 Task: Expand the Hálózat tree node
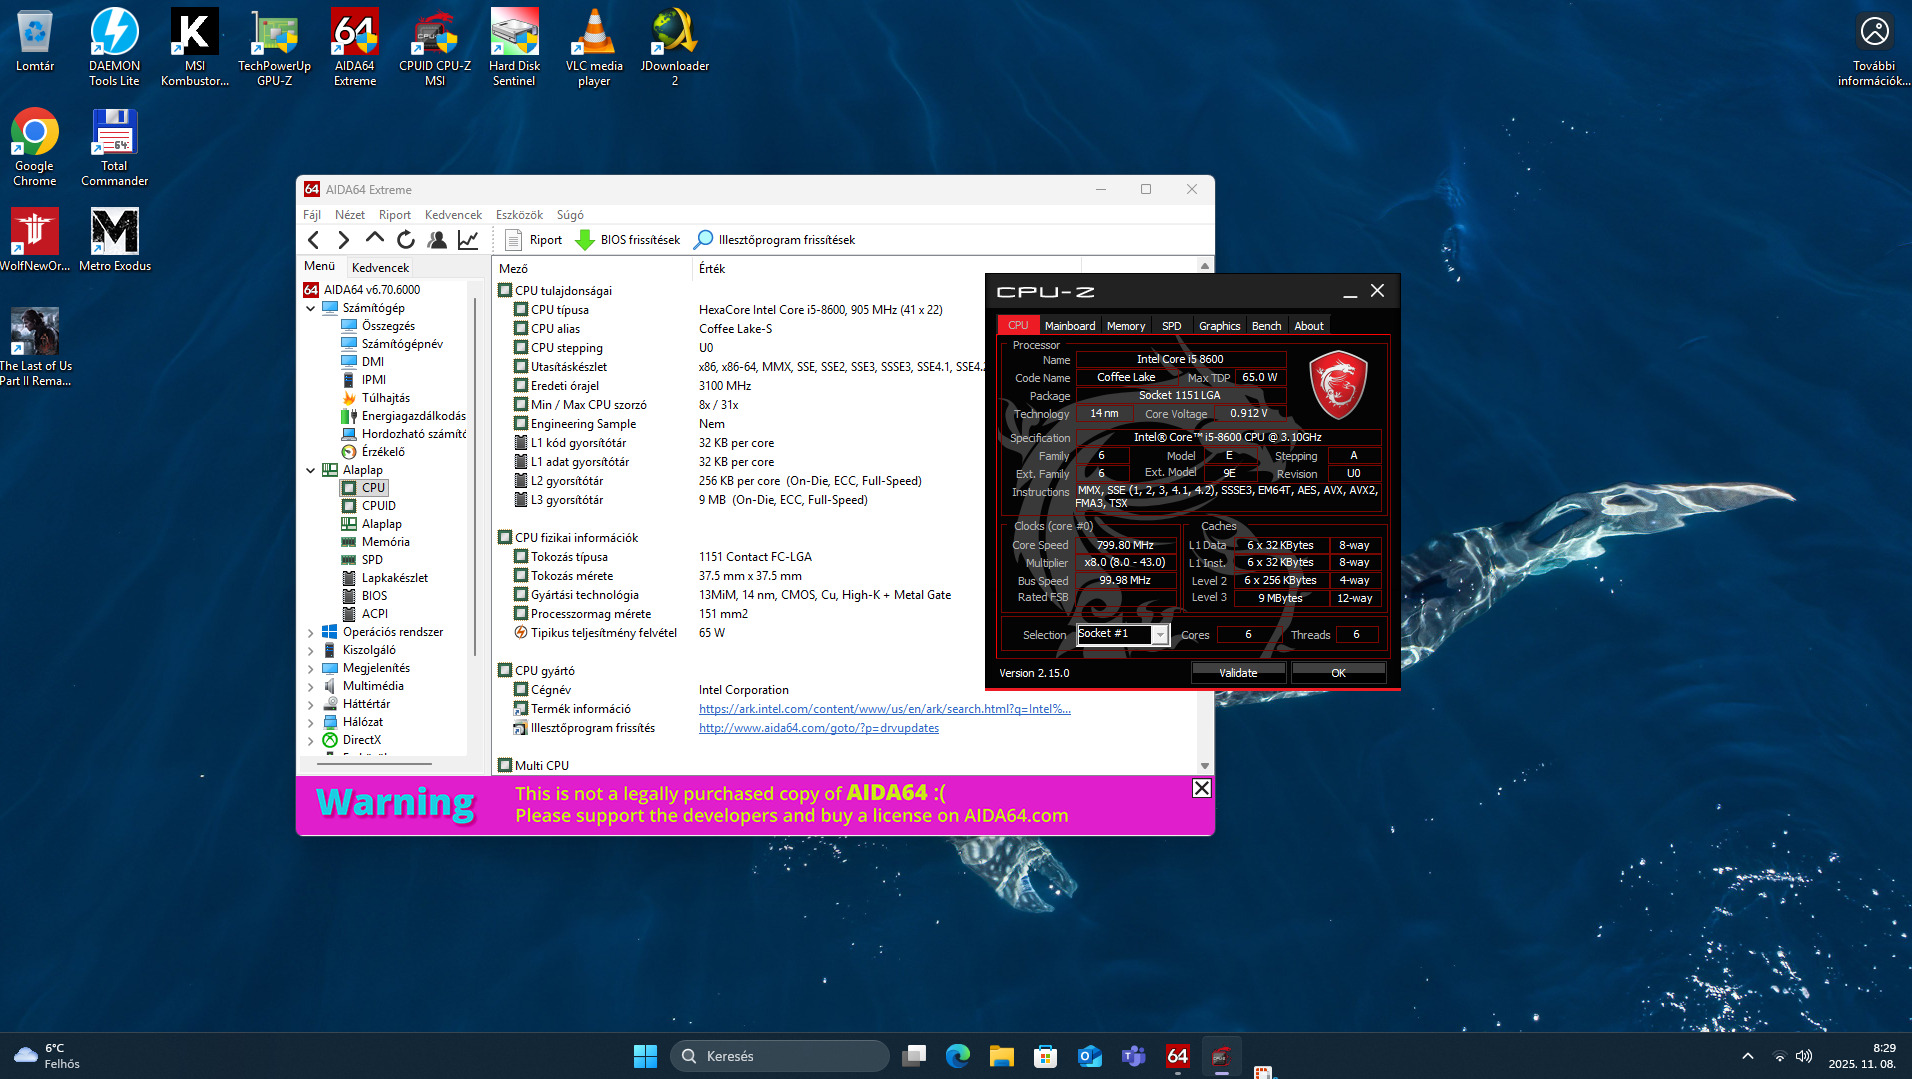click(311, 723)
